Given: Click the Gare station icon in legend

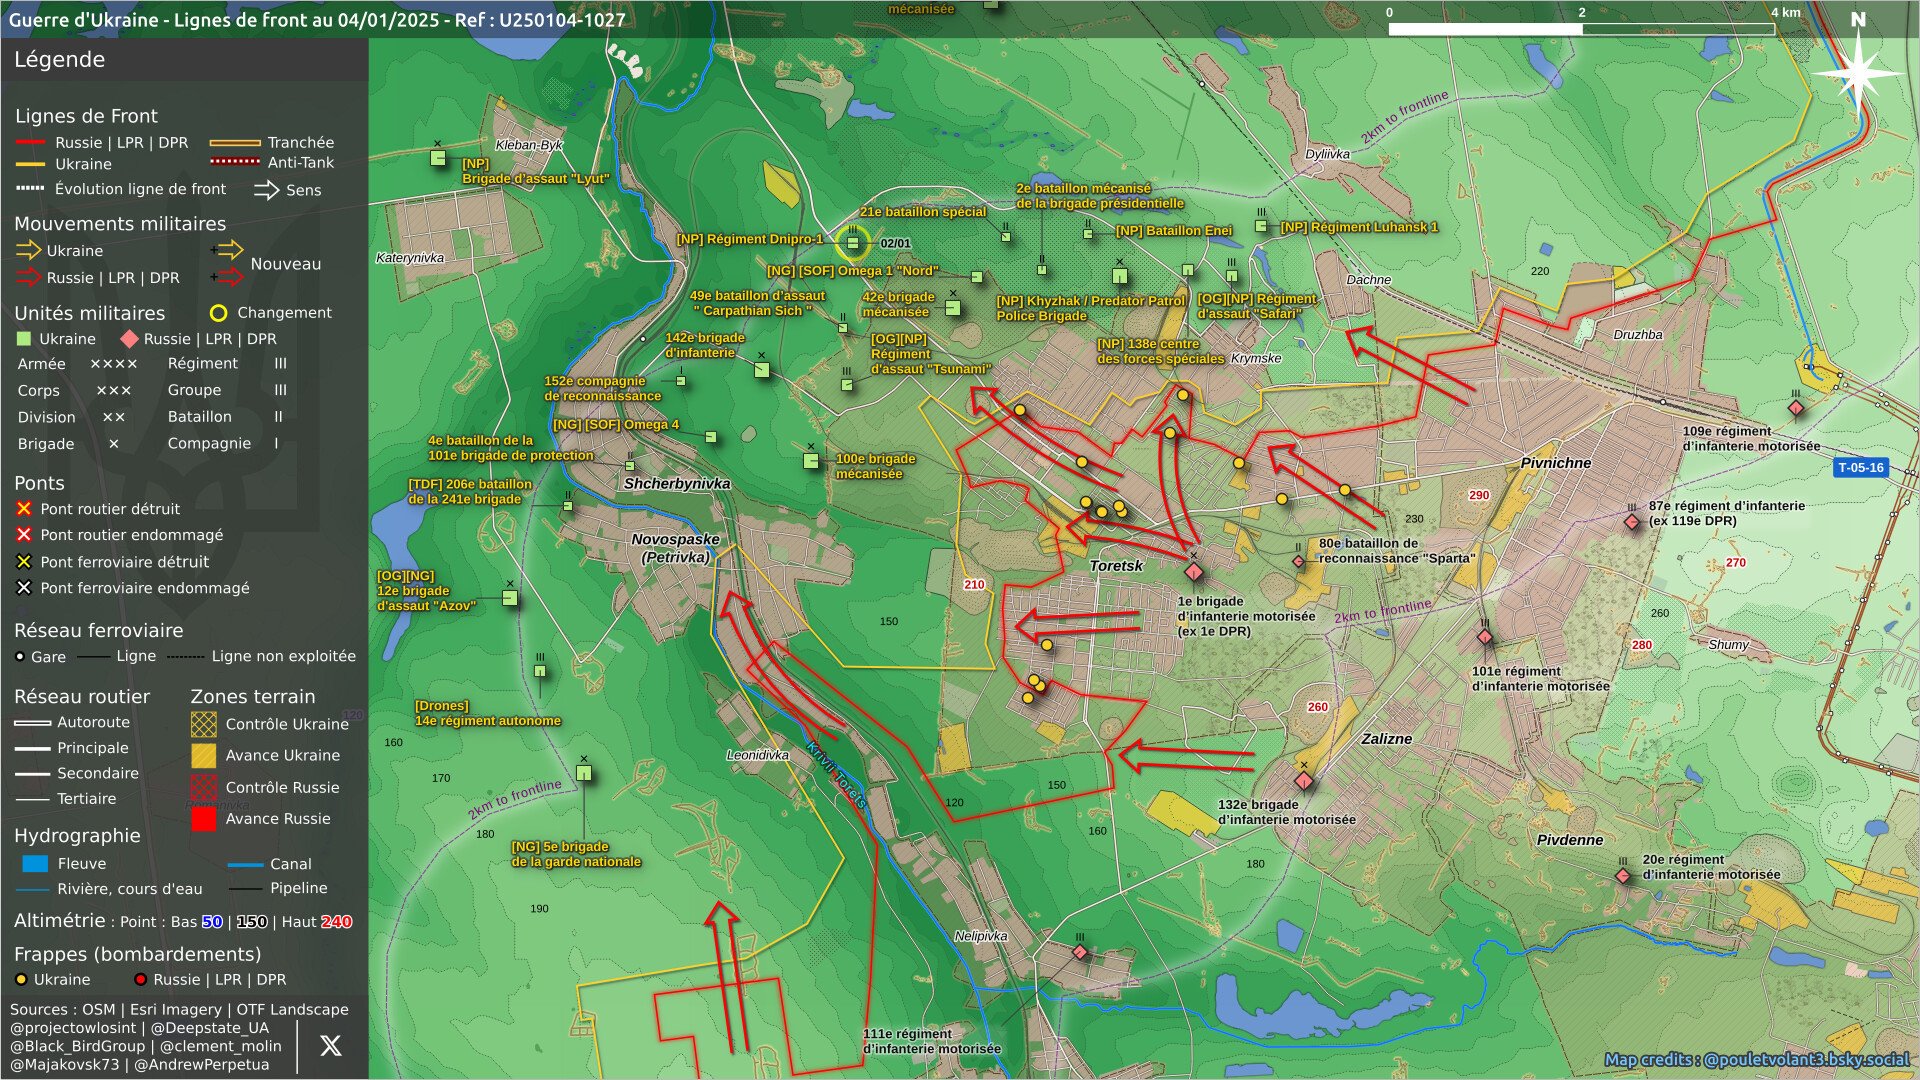Looking at the screenshot, I should [20, 657].
